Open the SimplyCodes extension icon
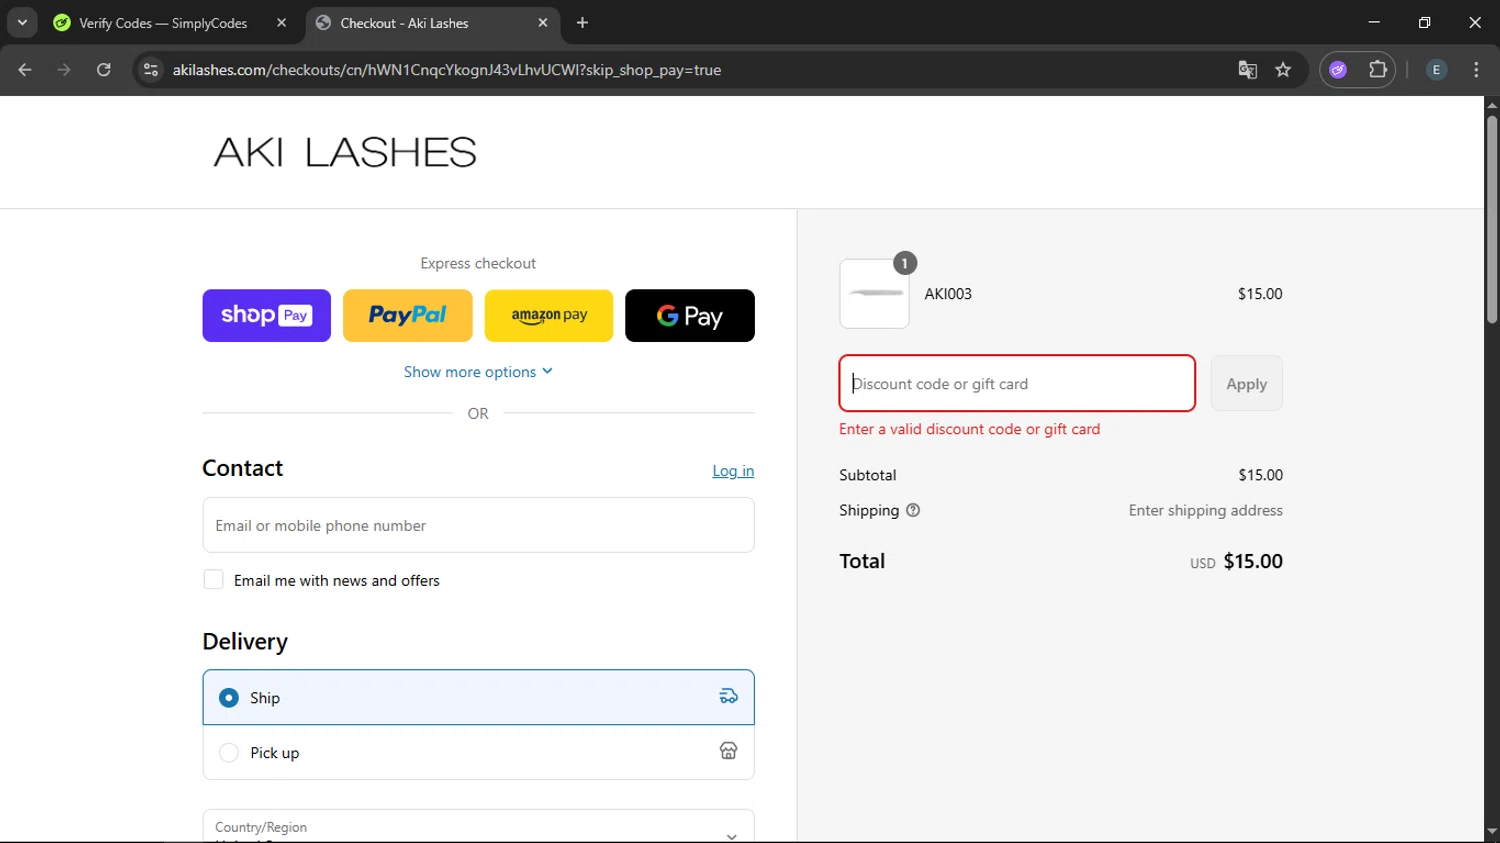Viewport: 1500px width, 843px height. click(x=1338, y=70)
